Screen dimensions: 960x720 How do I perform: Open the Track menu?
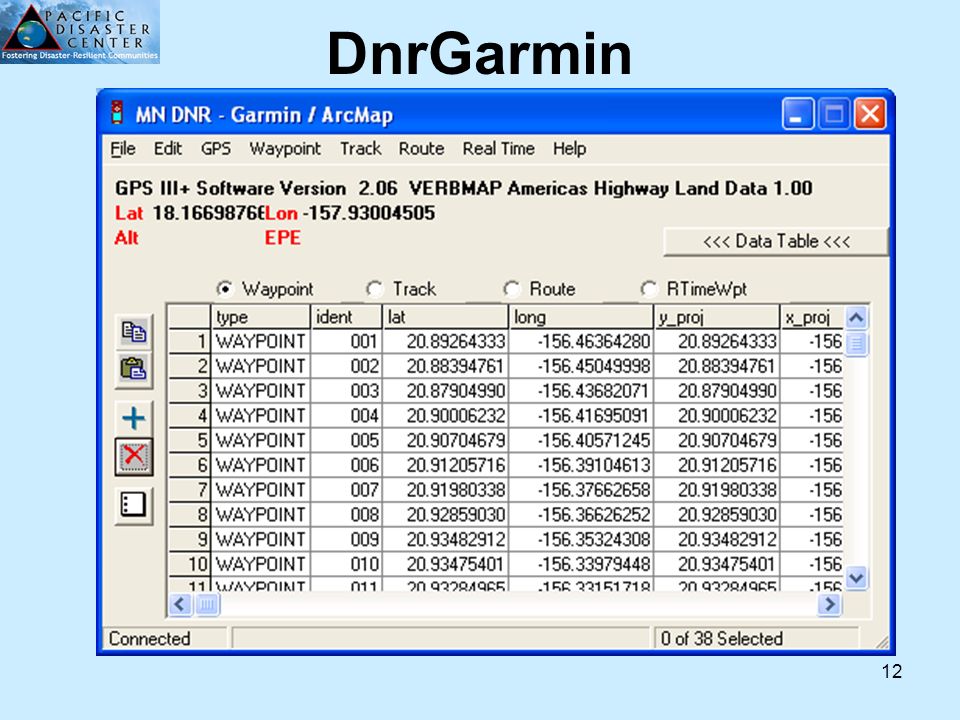point(361,149)
